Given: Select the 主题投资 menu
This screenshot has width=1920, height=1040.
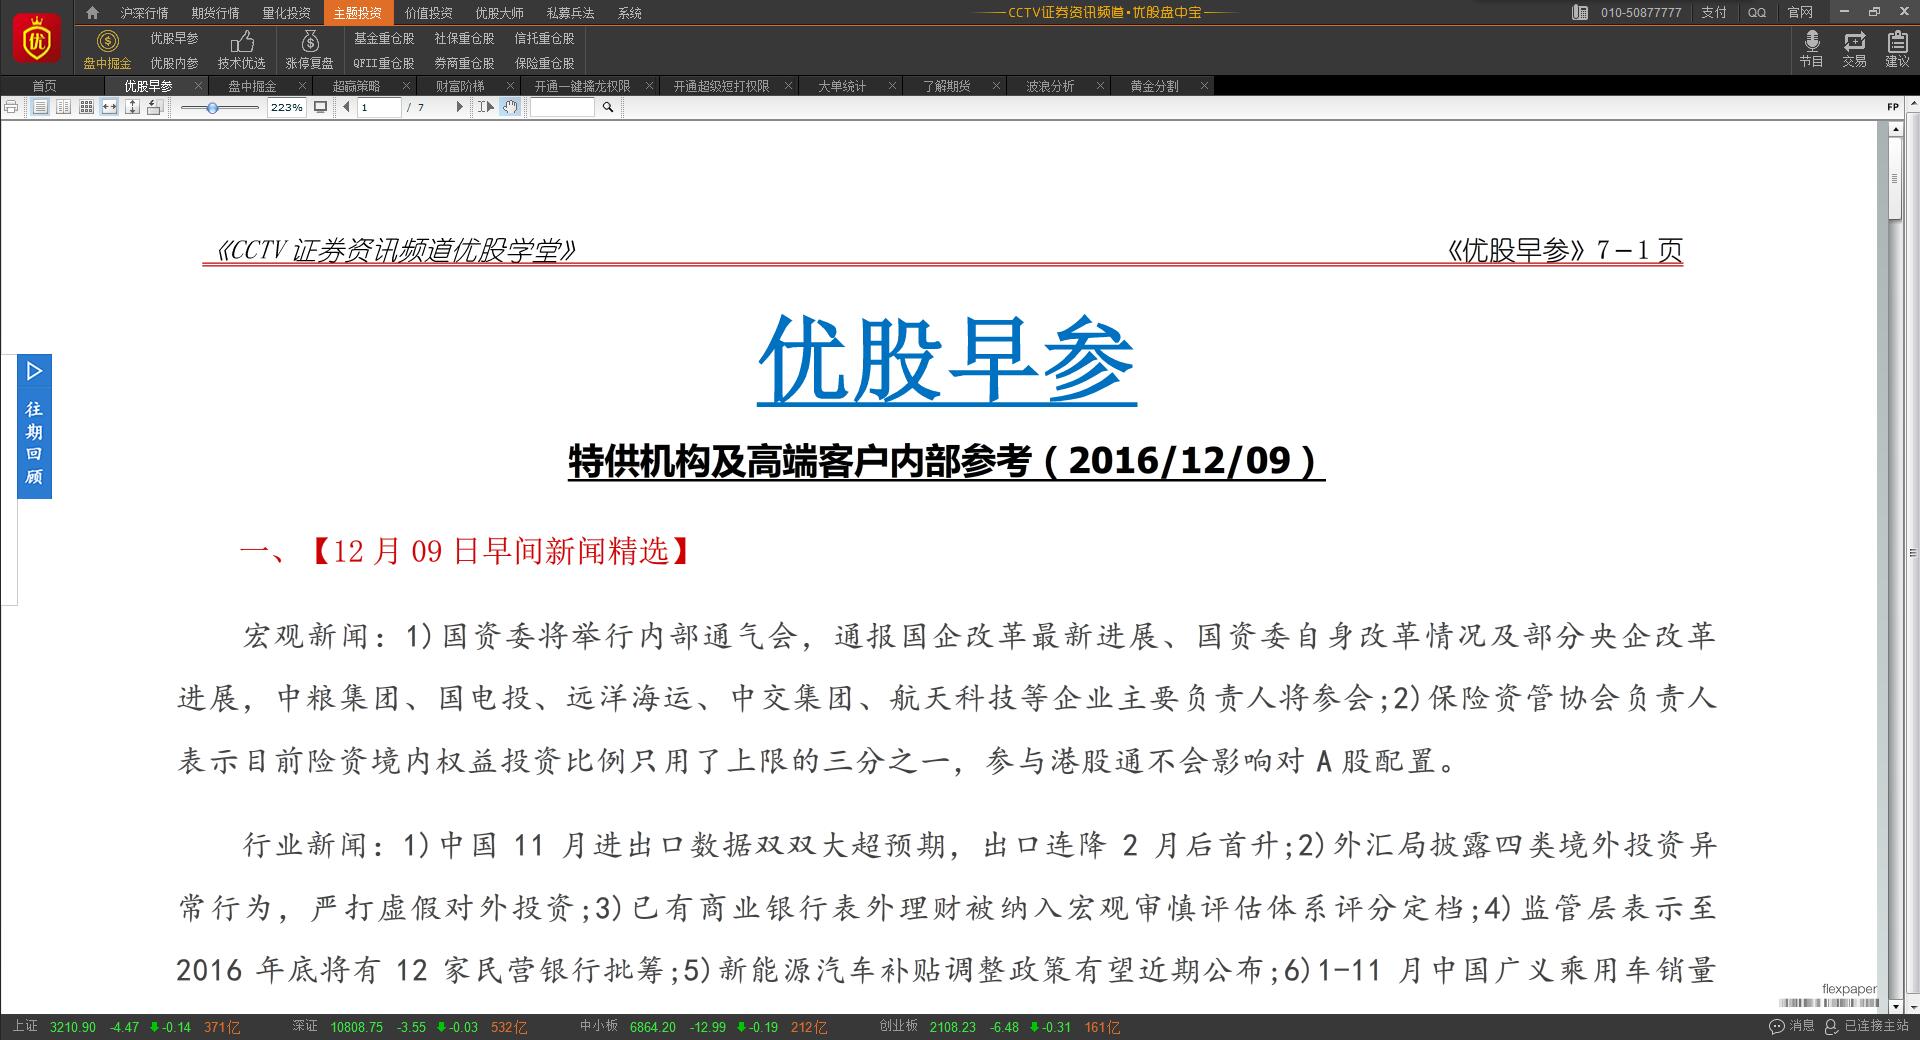Looking at the screenshot, I should point(358,13).
